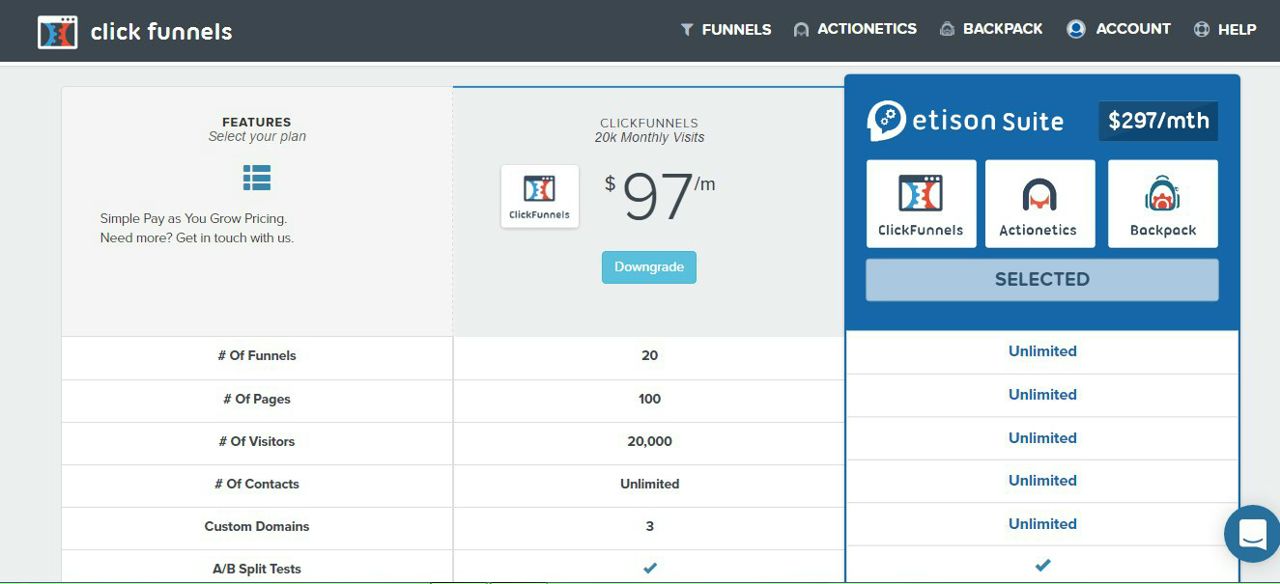Click Etison Suite Unlimited for Pages row
1280x584 pixels.
click(x=1043, y=395)
